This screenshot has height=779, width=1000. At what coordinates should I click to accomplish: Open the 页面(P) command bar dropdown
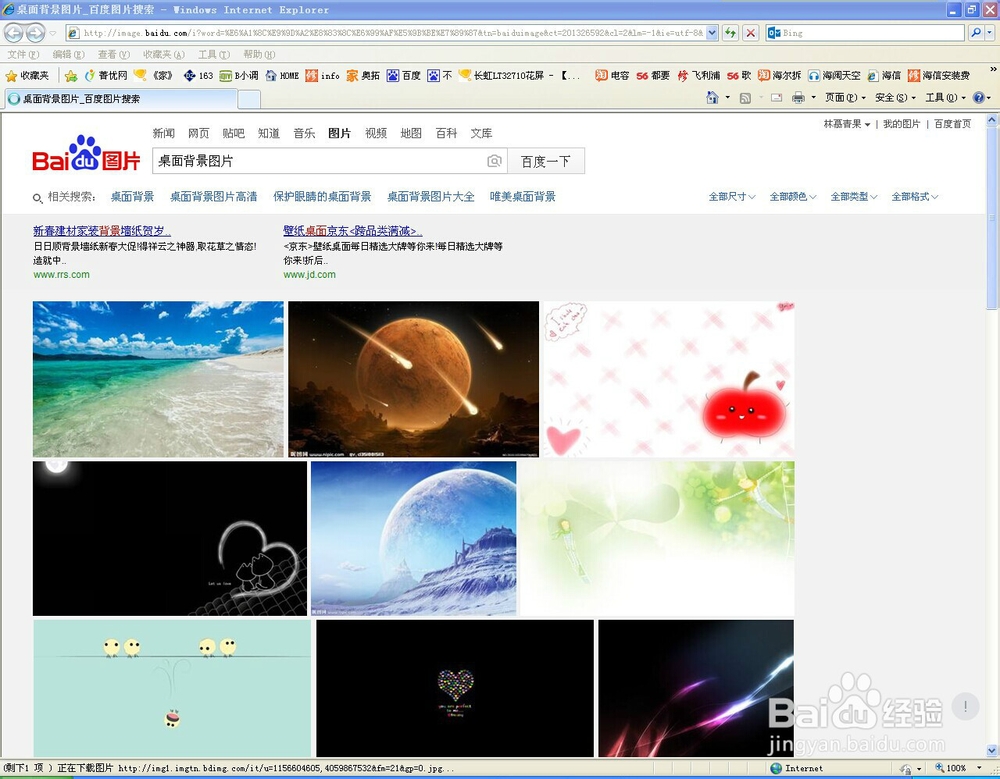845,98
